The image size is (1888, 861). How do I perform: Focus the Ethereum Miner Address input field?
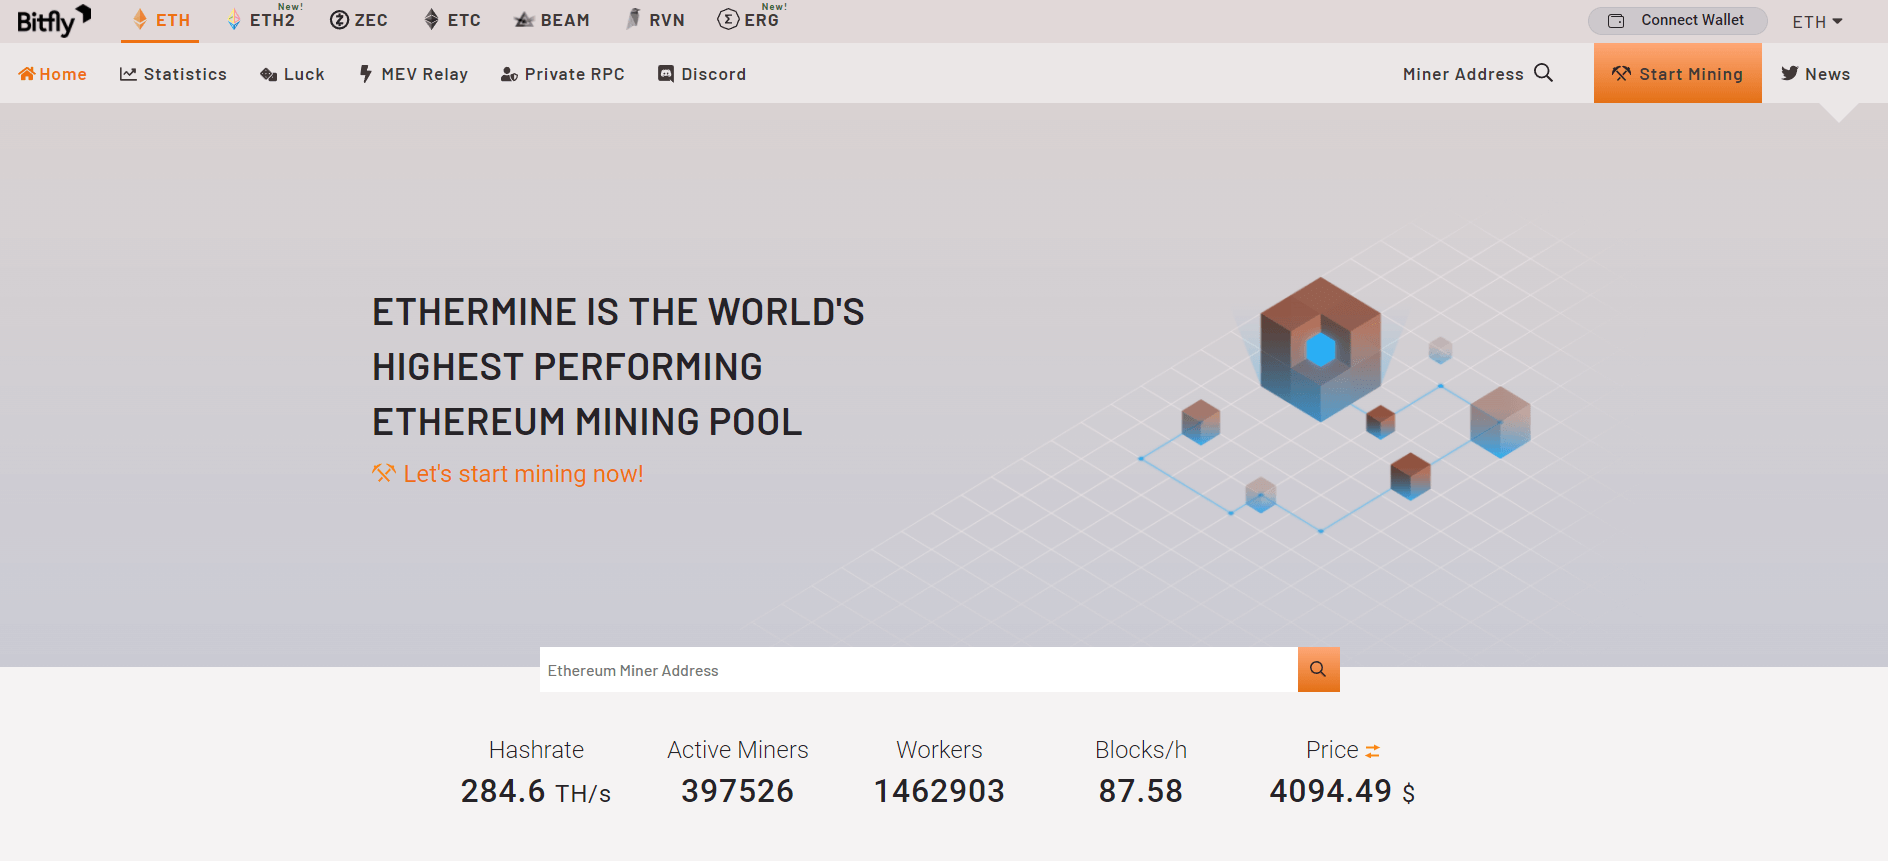coord(919,670)
